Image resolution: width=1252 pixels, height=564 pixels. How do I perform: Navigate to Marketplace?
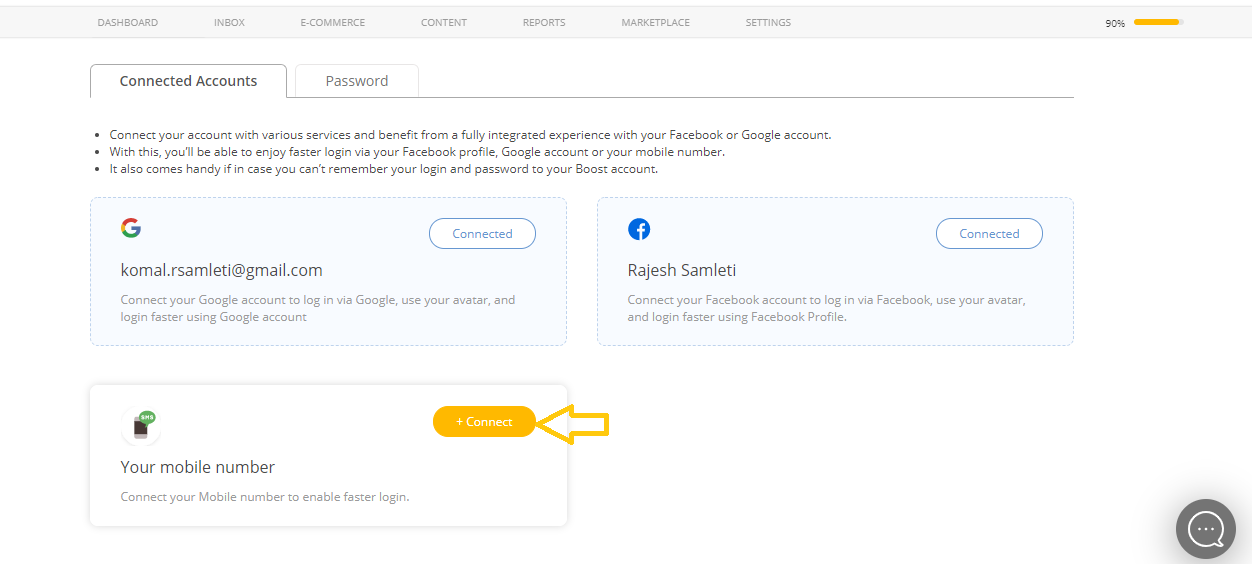655,22
